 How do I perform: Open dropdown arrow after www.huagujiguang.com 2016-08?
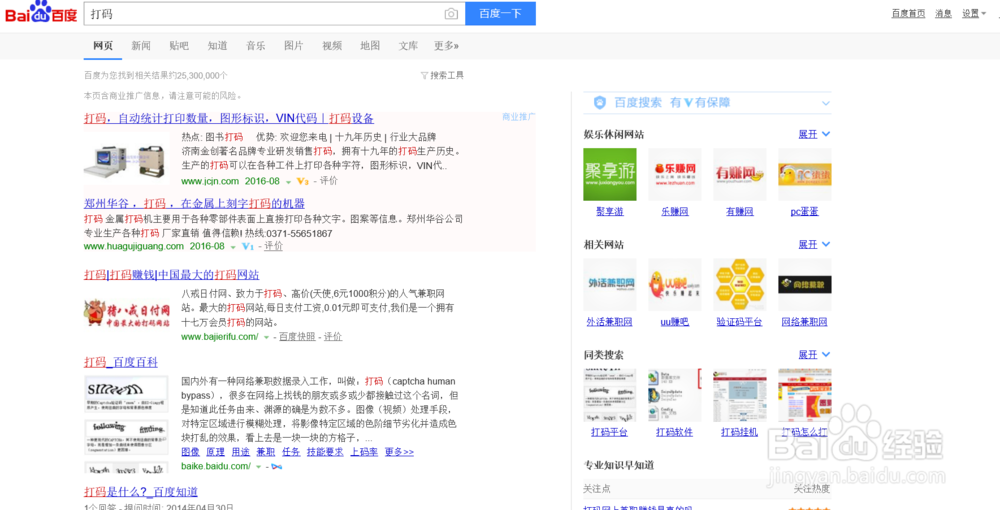point(233,247)
